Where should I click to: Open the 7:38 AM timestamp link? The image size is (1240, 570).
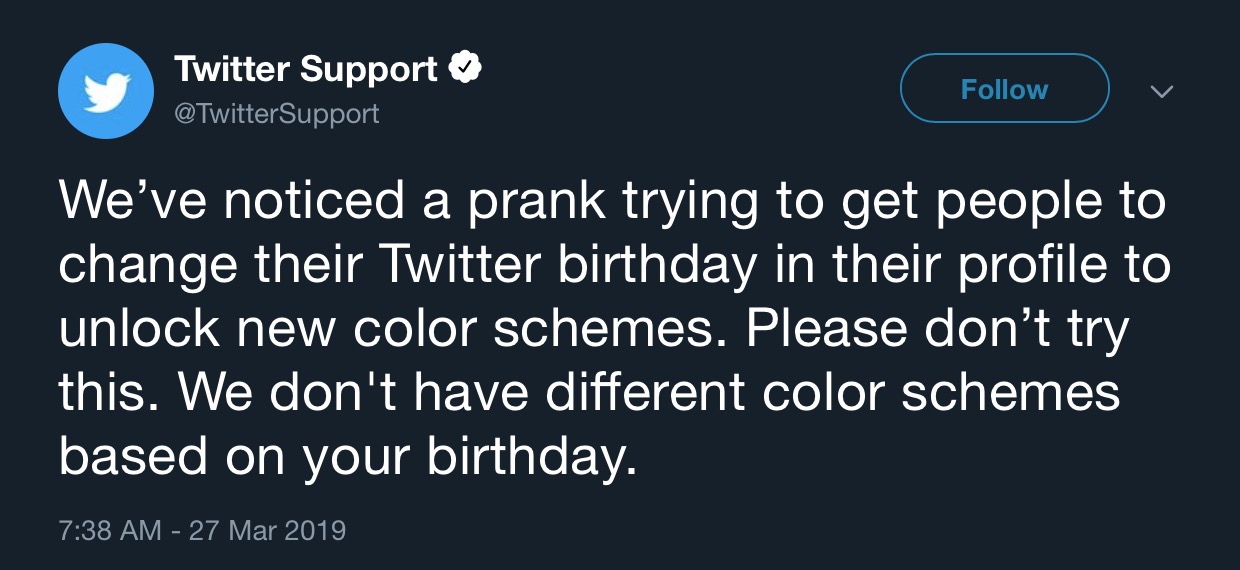(109, 529)
